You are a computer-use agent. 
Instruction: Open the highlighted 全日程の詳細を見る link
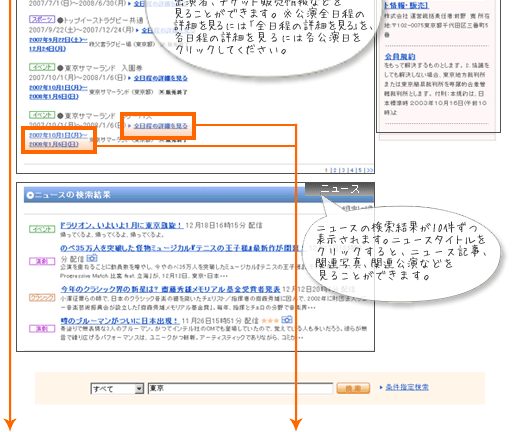pos(161,126)
